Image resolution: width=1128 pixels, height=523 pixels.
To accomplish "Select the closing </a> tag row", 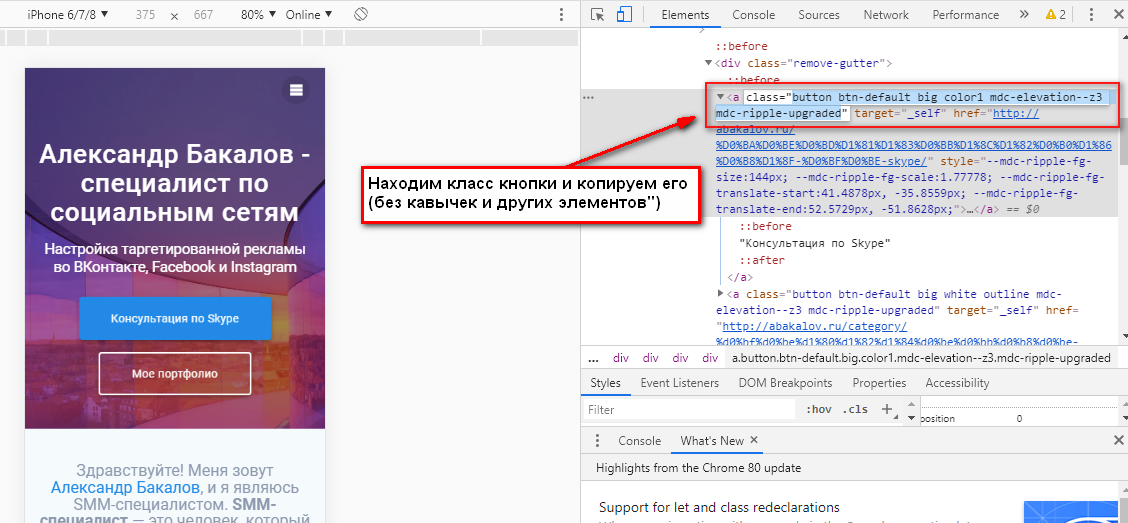I will 740,277.
